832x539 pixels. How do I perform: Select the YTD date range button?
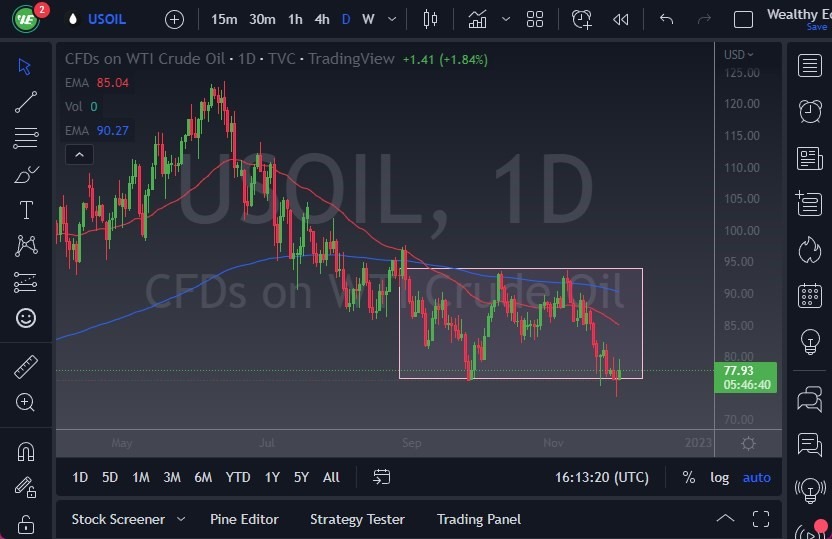click(238, 477)
